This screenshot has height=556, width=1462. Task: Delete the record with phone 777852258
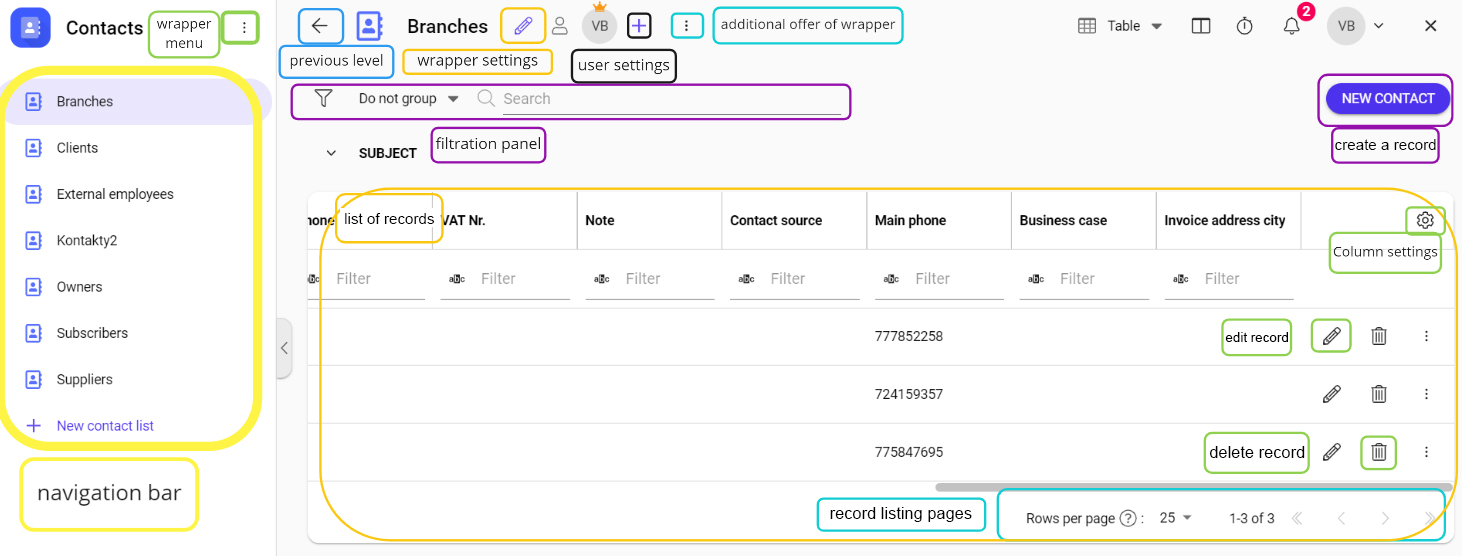1379,336
